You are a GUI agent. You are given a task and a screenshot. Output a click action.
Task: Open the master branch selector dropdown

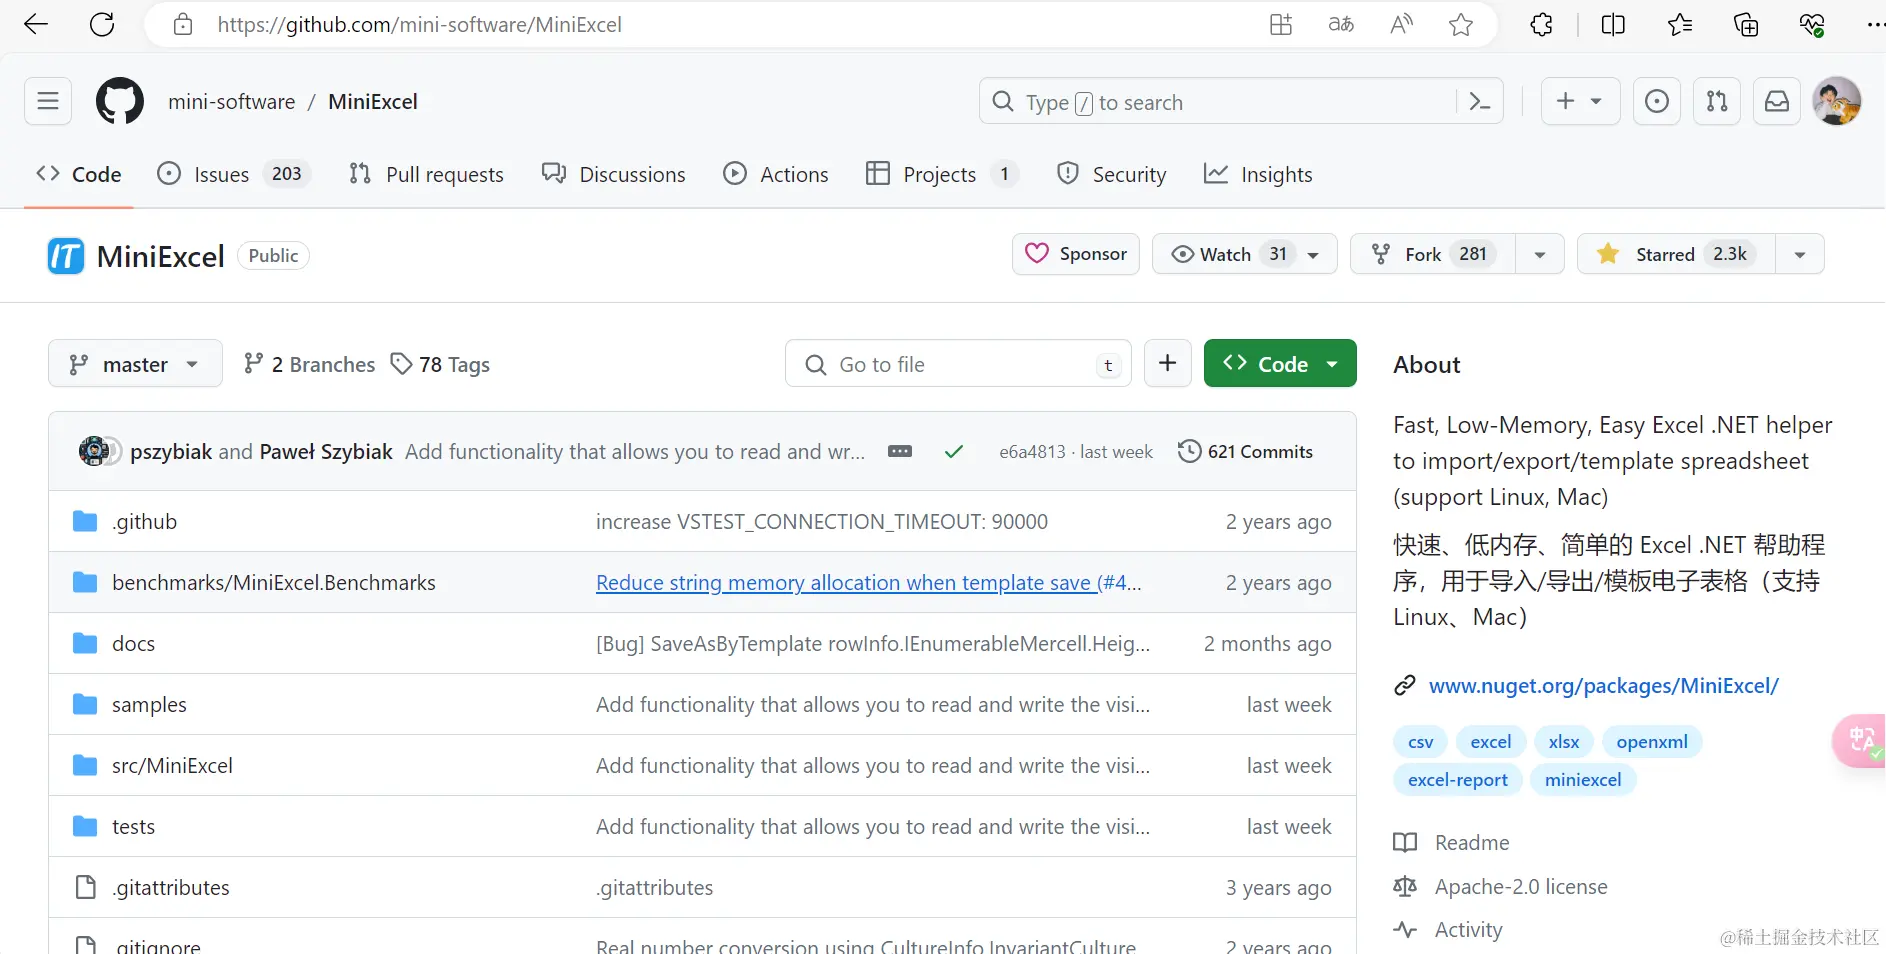(135, 364)
